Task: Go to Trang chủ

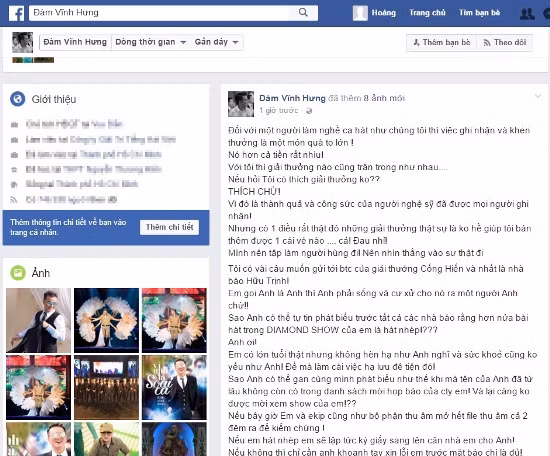Action: pos(427,13)
